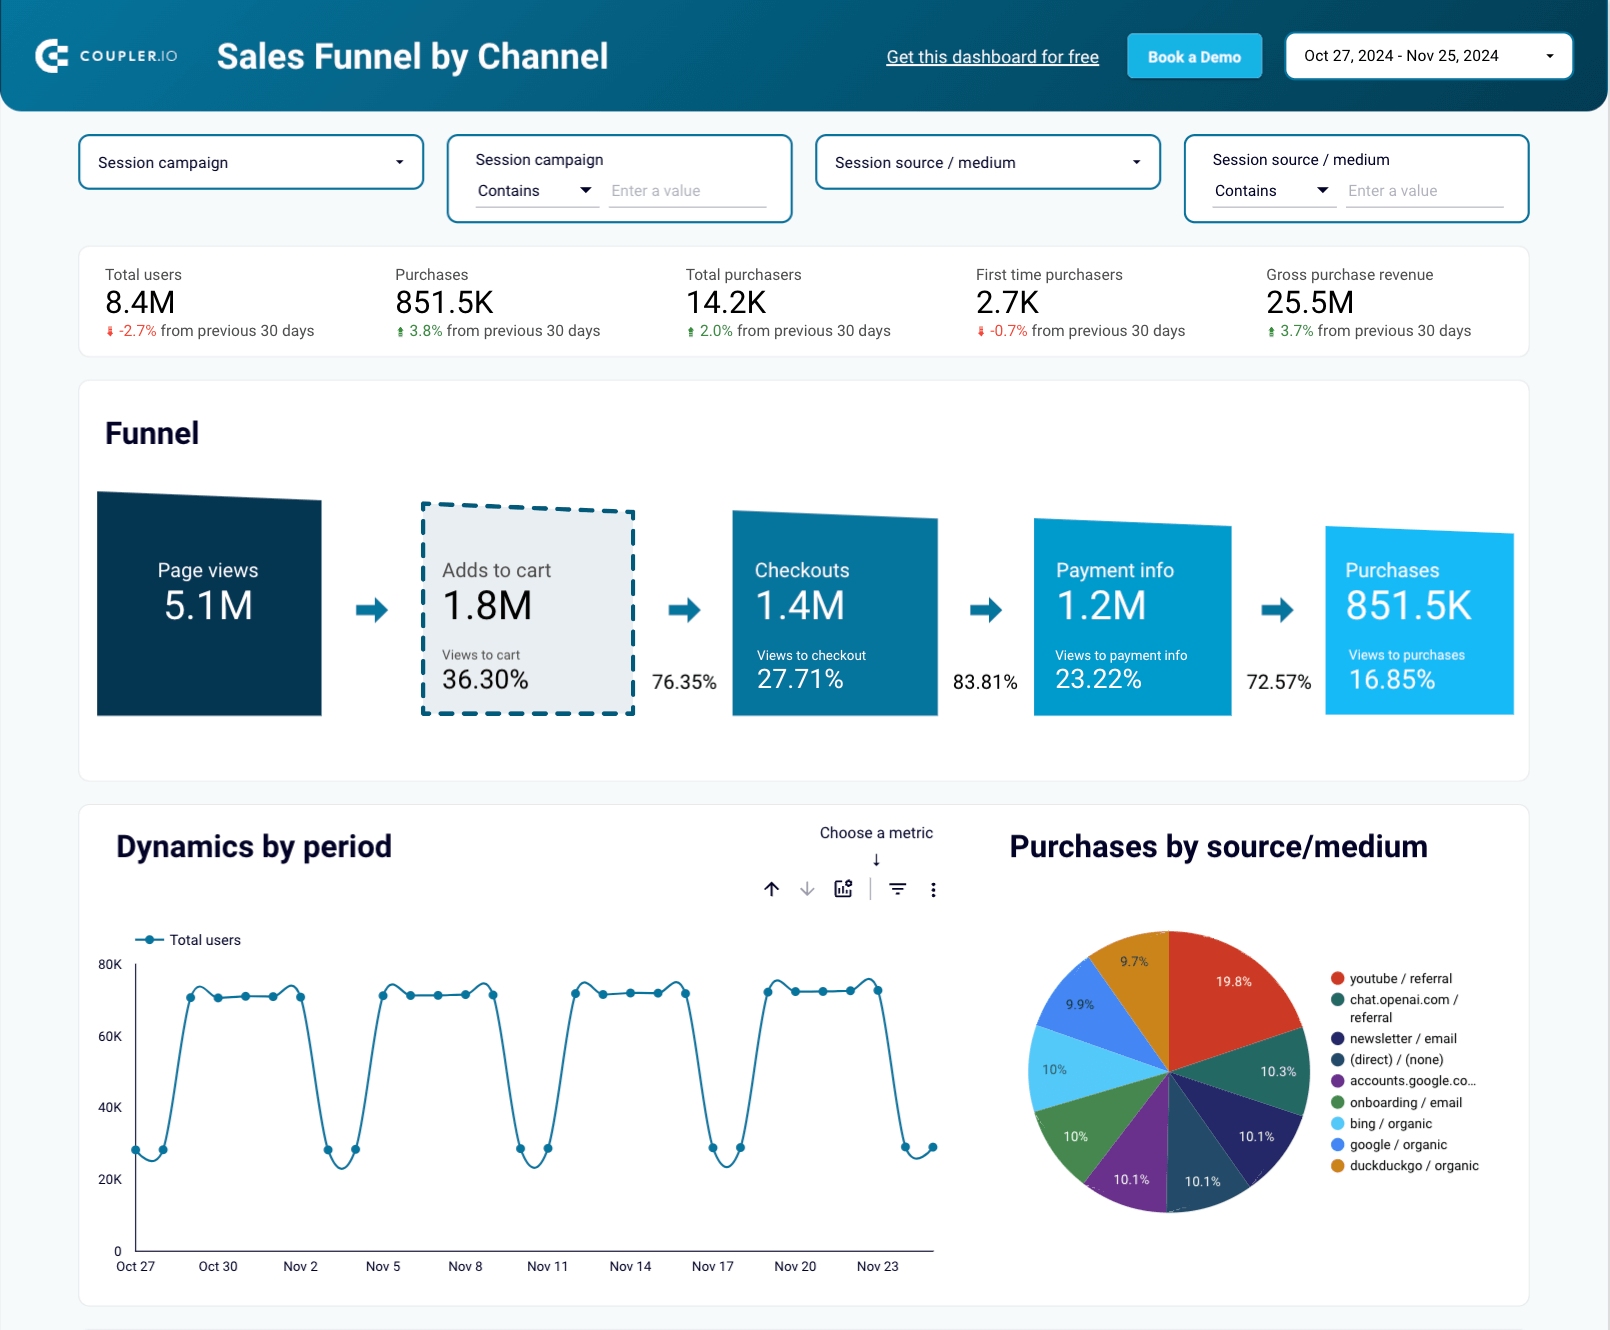Click youtube / referral legend swatch
The image size is (1610, 1330).
[x=1337, y=978]
